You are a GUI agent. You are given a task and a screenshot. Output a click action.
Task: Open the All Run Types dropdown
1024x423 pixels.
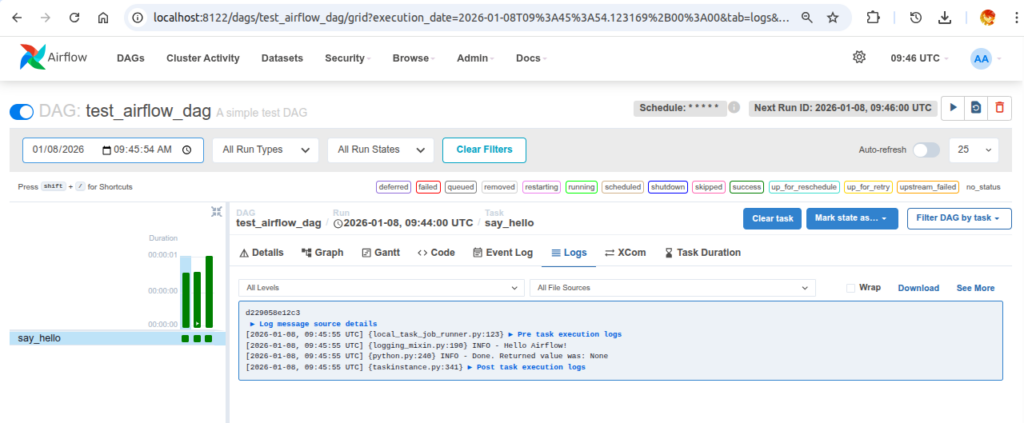point(265,150)
